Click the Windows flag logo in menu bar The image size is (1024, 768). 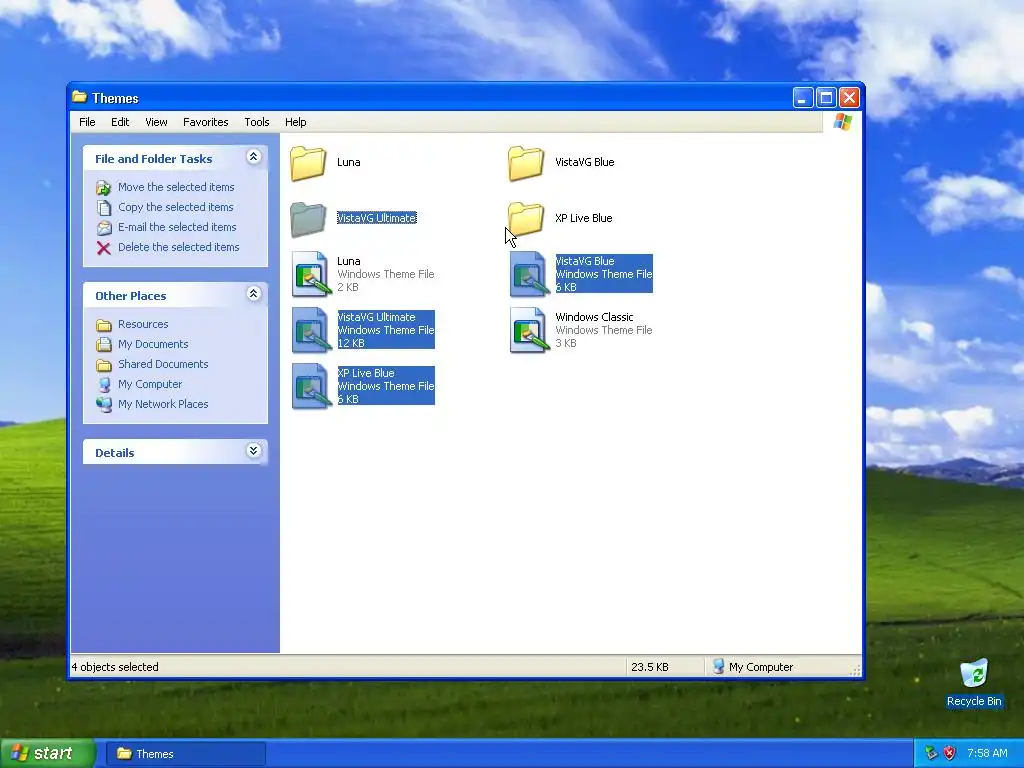pos(842,122)
